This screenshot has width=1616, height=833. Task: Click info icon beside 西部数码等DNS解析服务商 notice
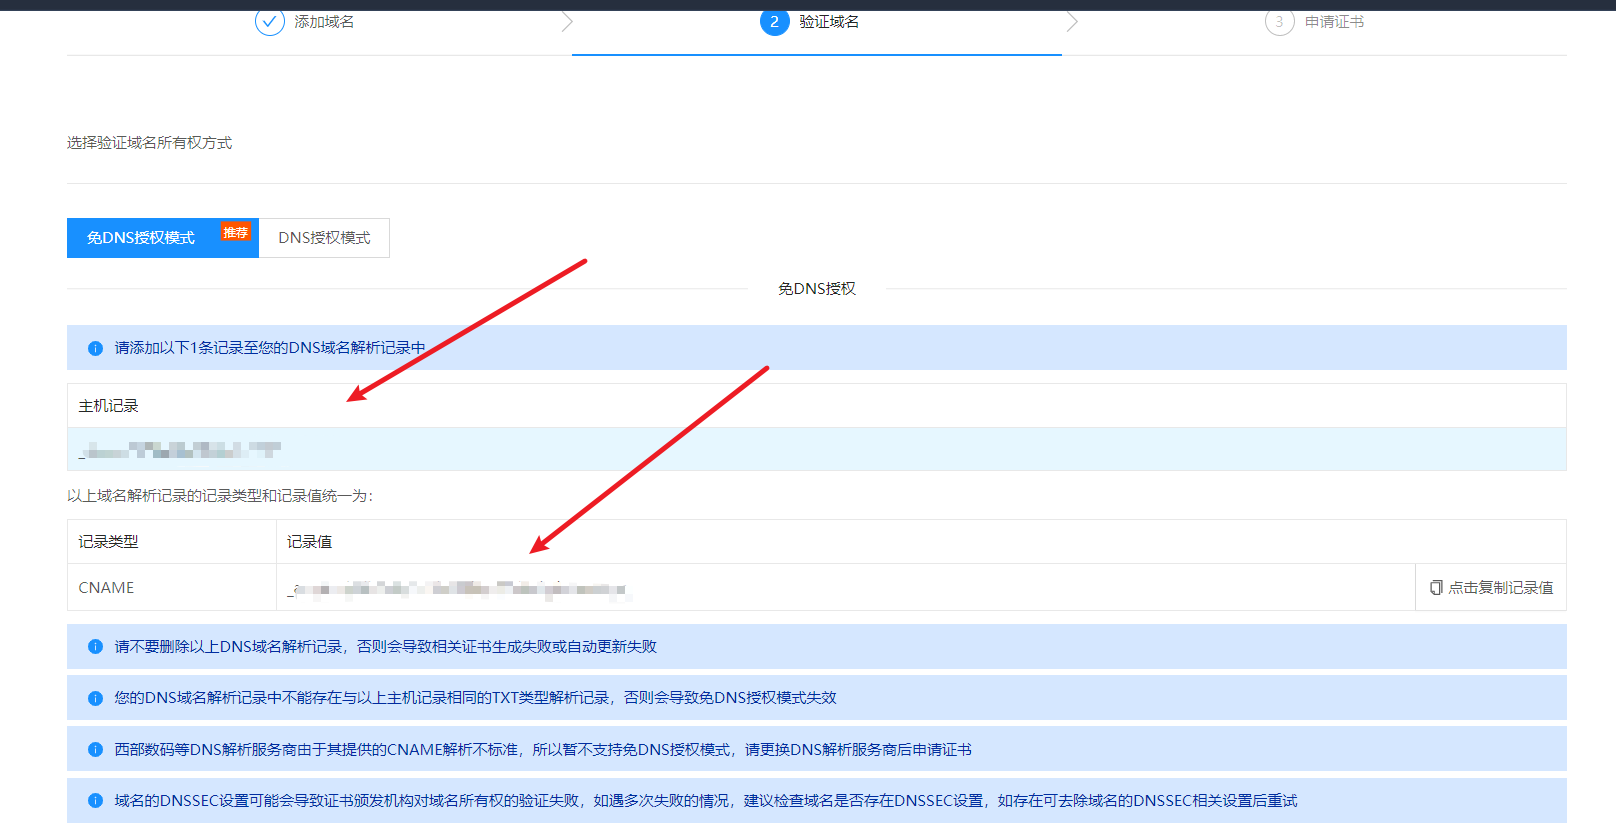[95, 750]
